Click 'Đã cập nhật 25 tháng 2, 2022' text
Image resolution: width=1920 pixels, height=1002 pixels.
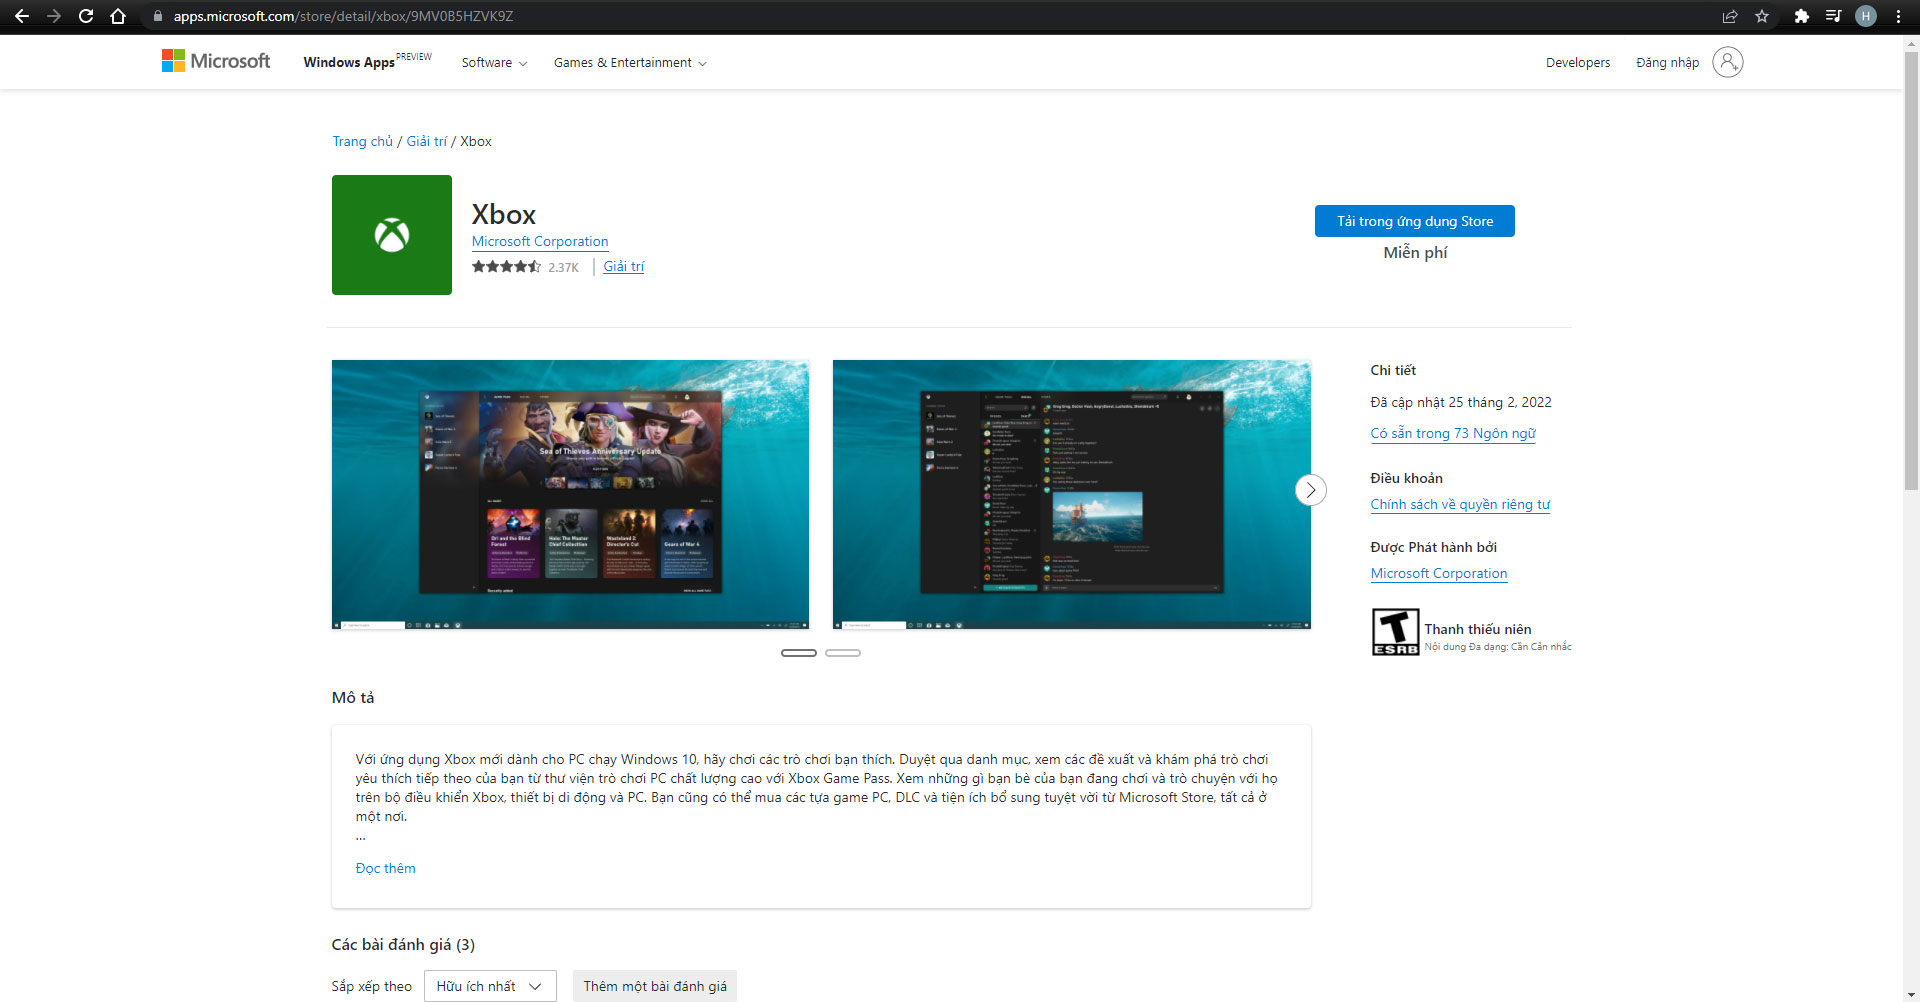pos(1461,402)
